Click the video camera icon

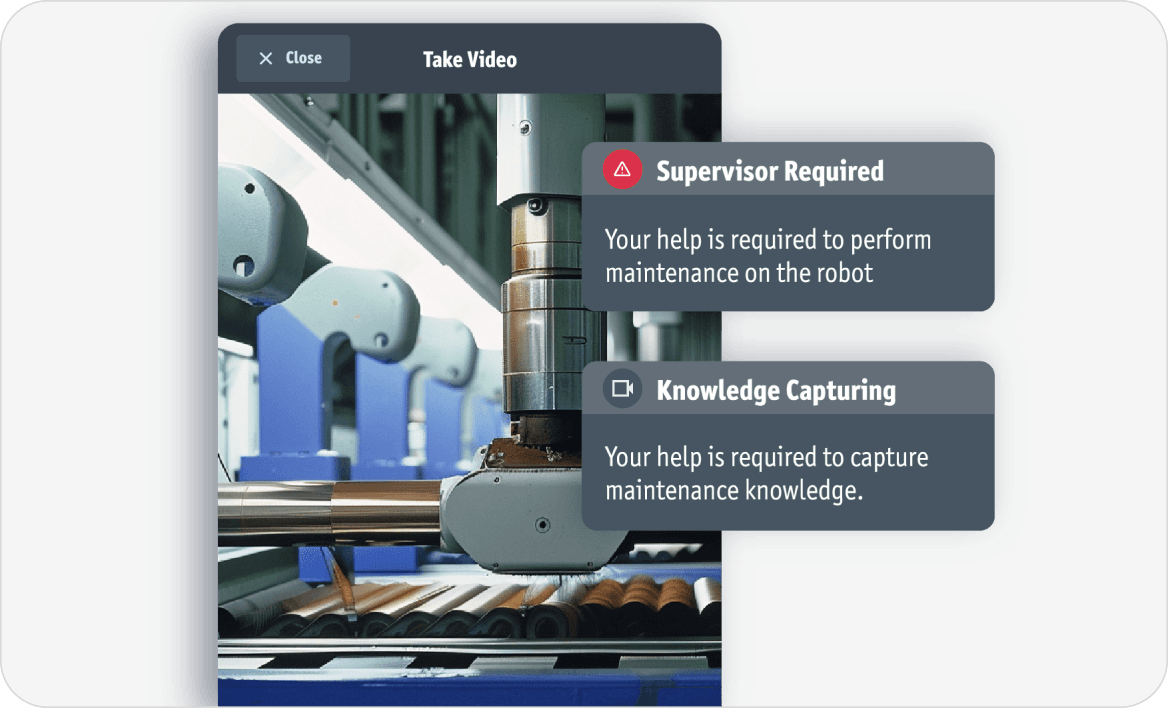(x=622, y=389)
